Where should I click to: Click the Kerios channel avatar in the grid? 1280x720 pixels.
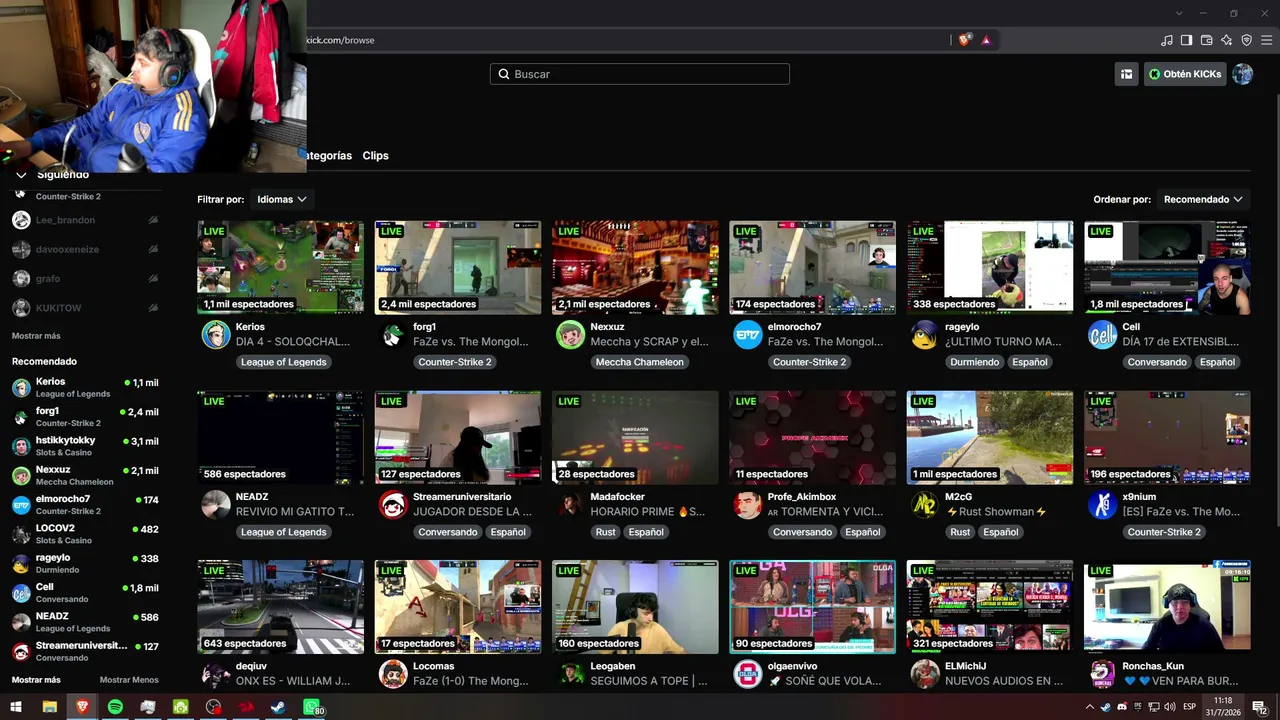coord(216,335)
